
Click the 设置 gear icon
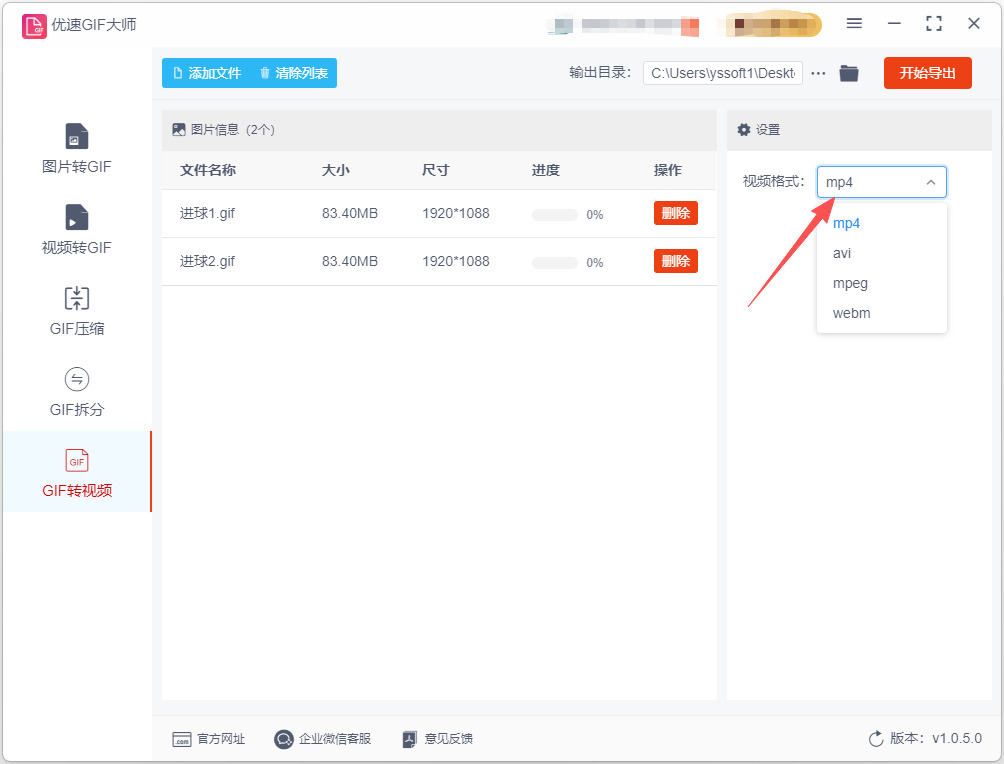coord(743,130)
